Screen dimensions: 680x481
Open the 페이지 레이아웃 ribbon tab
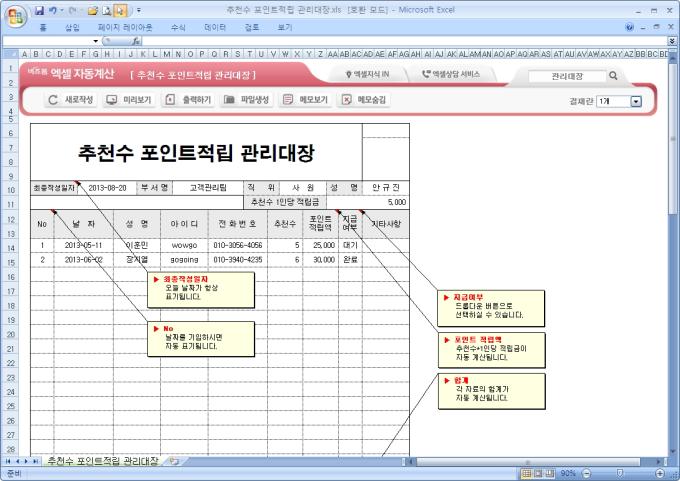[x=125, y=27]
